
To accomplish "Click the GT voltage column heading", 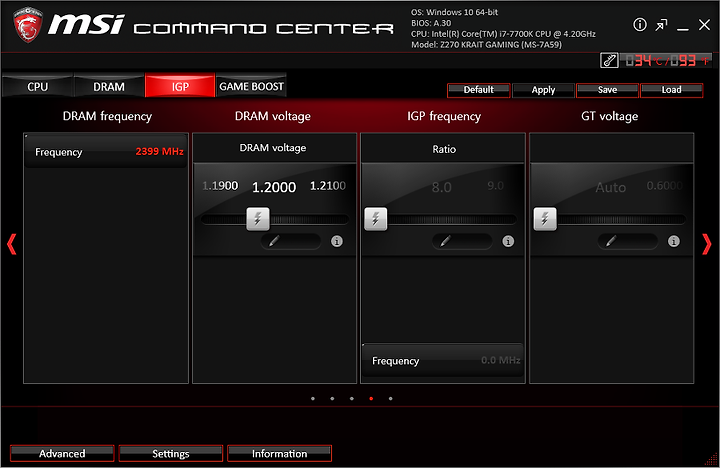I will [609, 116].
